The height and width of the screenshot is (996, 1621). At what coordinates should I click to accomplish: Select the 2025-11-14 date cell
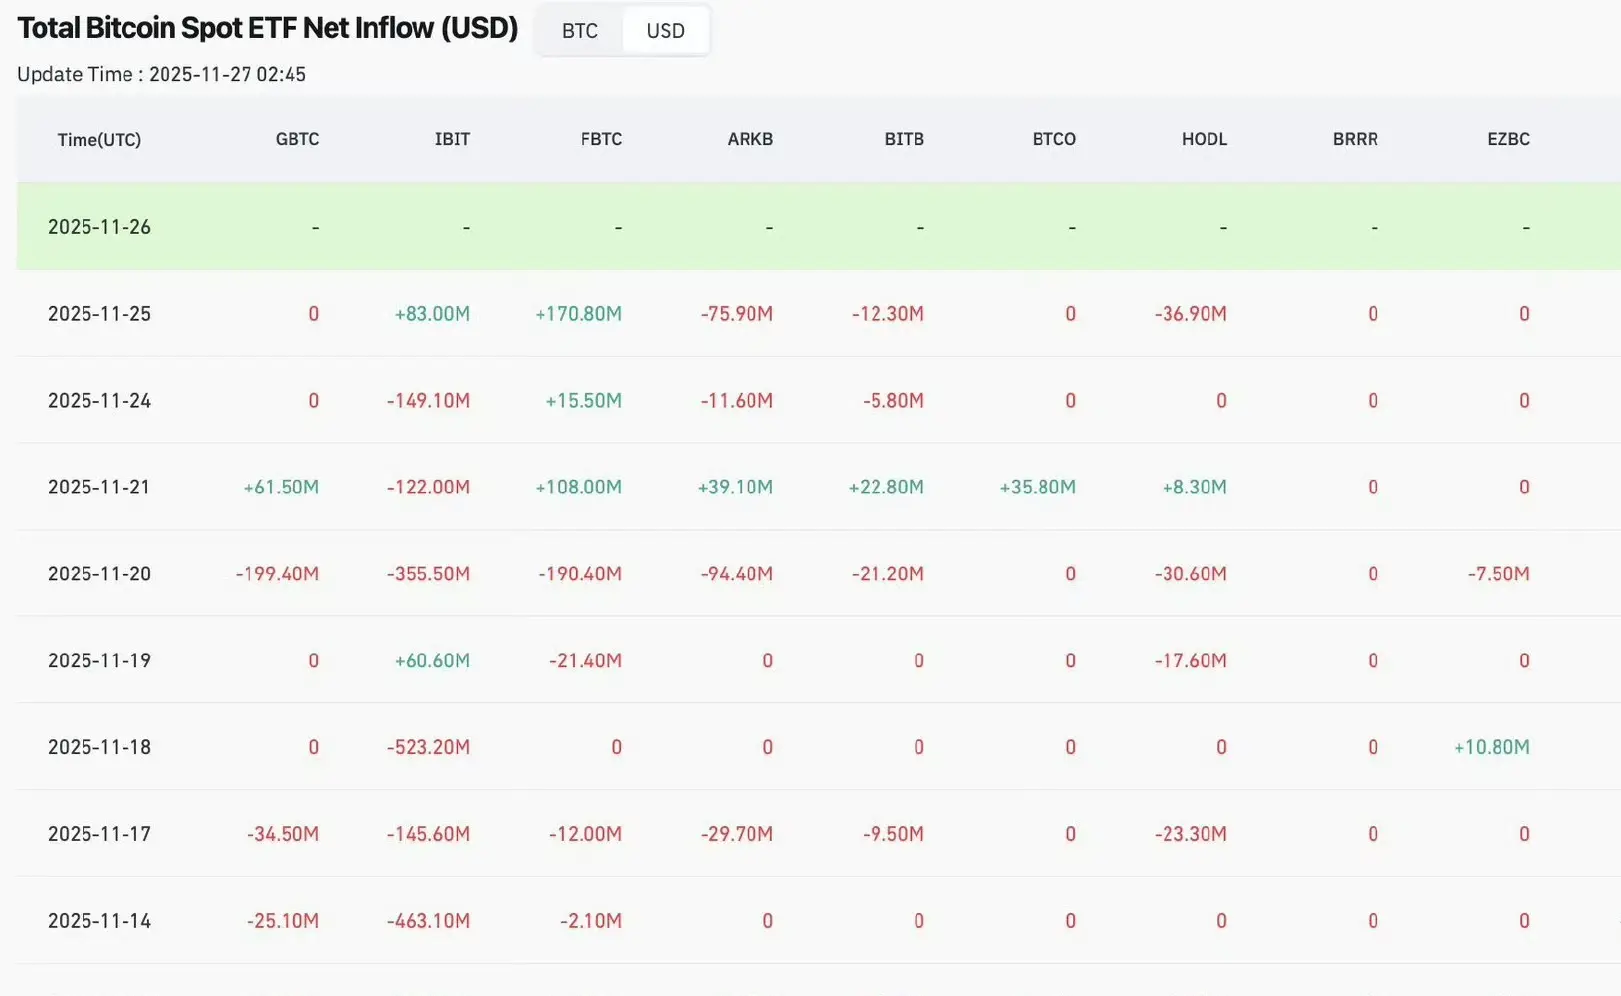99,921
